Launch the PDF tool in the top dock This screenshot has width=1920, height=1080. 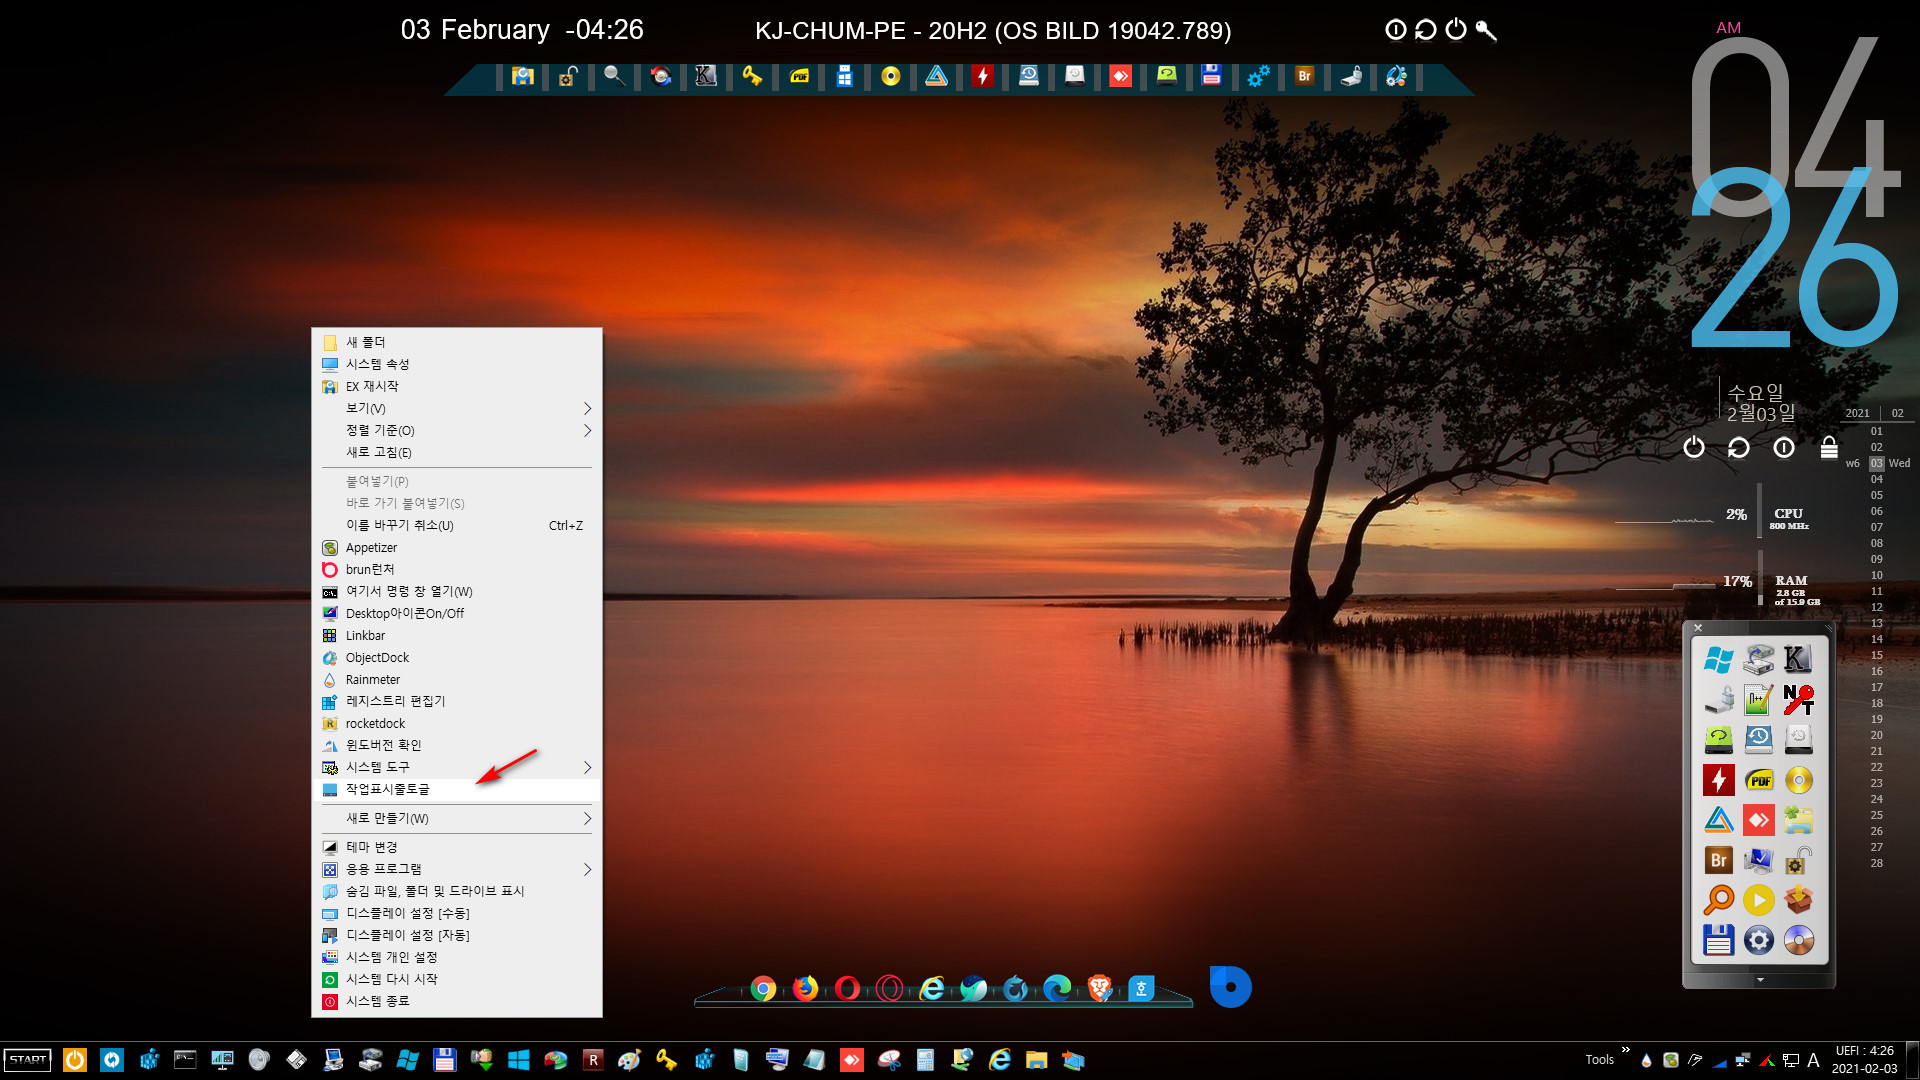click(x=799, y=76)
